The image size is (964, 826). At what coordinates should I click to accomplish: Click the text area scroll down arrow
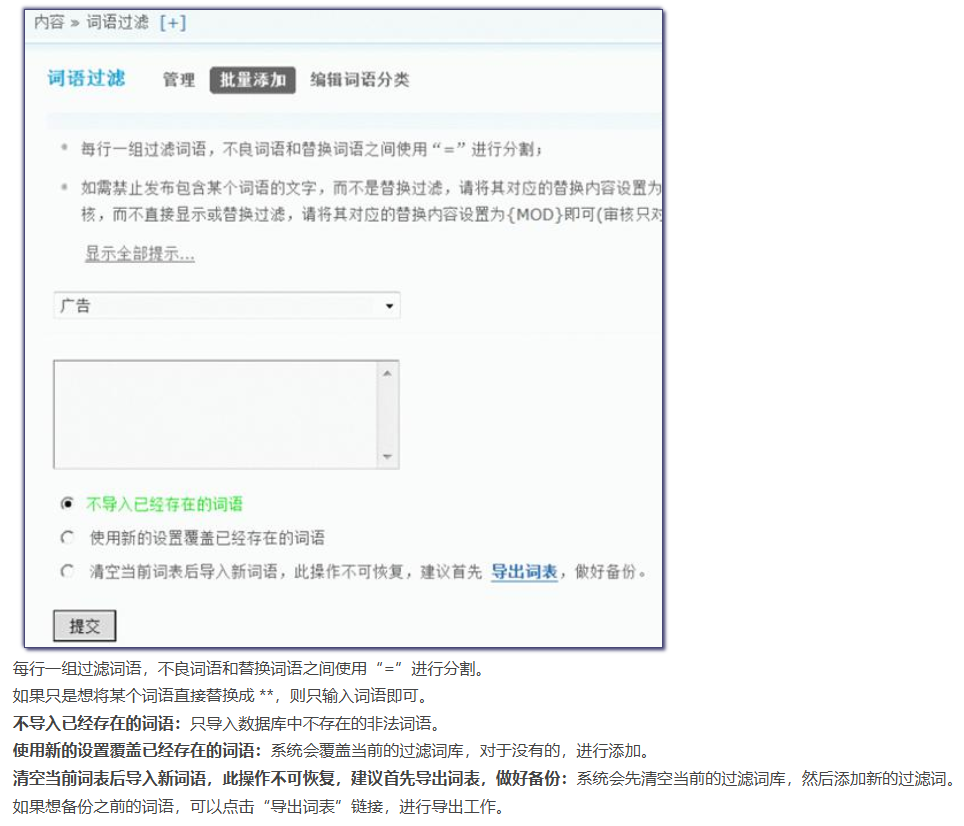point(388,457)
